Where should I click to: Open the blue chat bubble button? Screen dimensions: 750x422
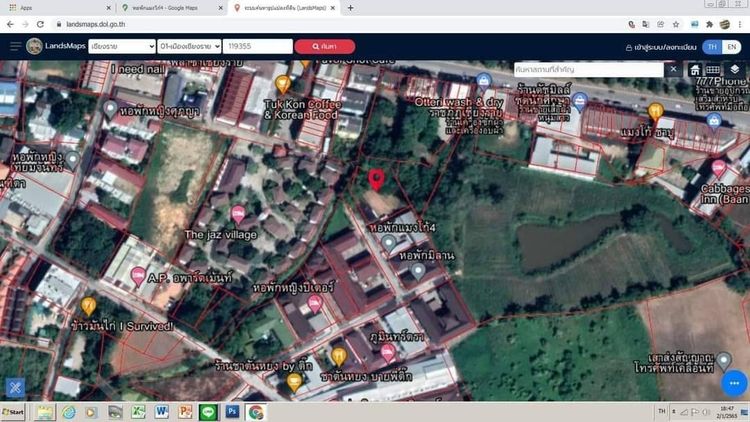[x=733, y=383]
